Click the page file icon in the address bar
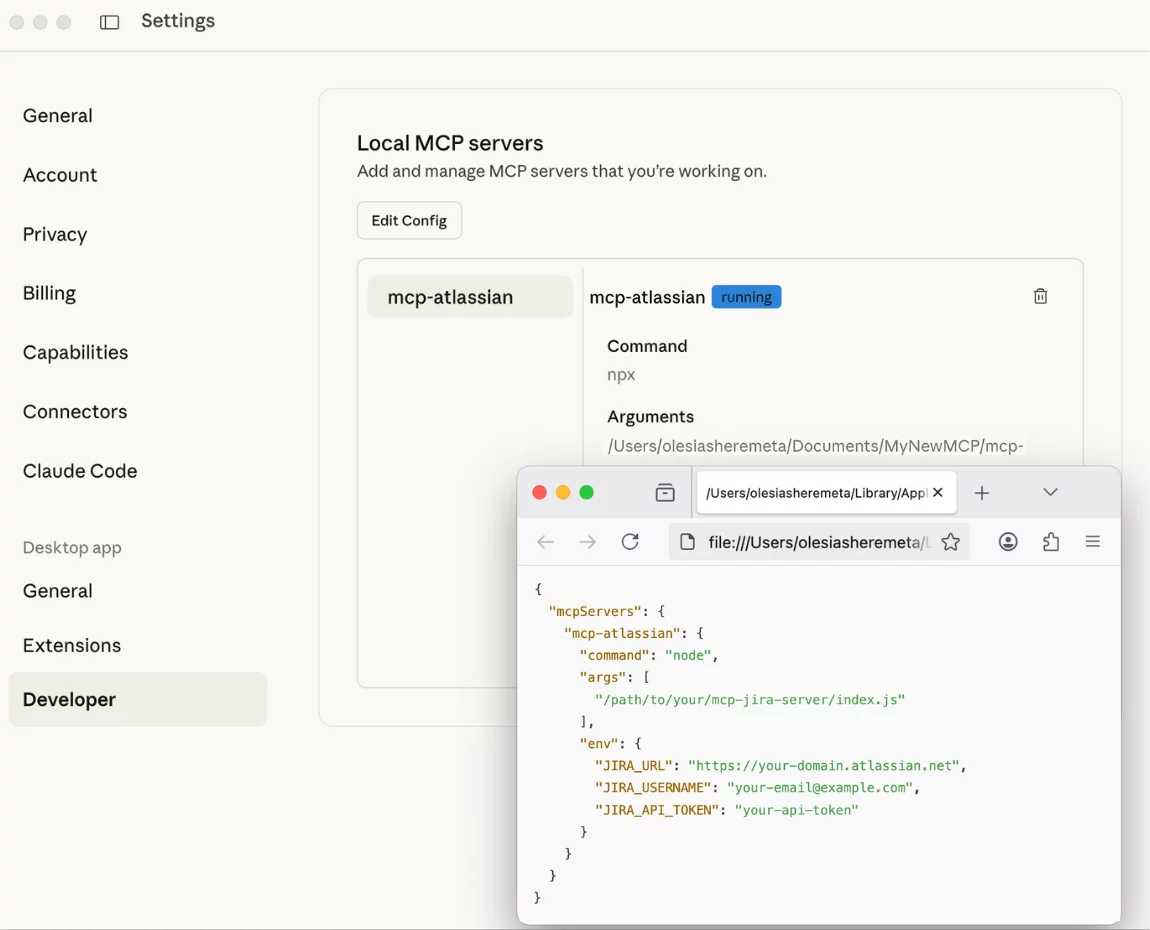This screenshot has height=930, width=1150. (x=686, y=541)
